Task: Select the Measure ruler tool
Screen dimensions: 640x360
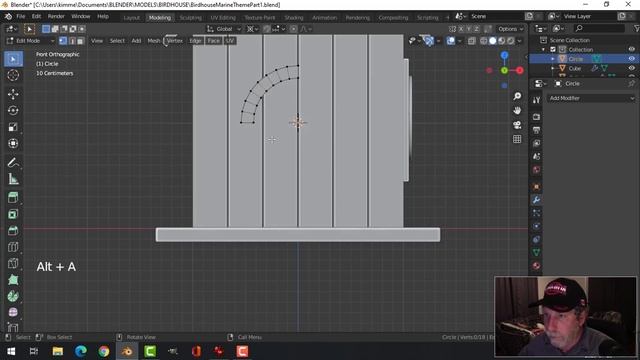Action: (x=13, y=179)
